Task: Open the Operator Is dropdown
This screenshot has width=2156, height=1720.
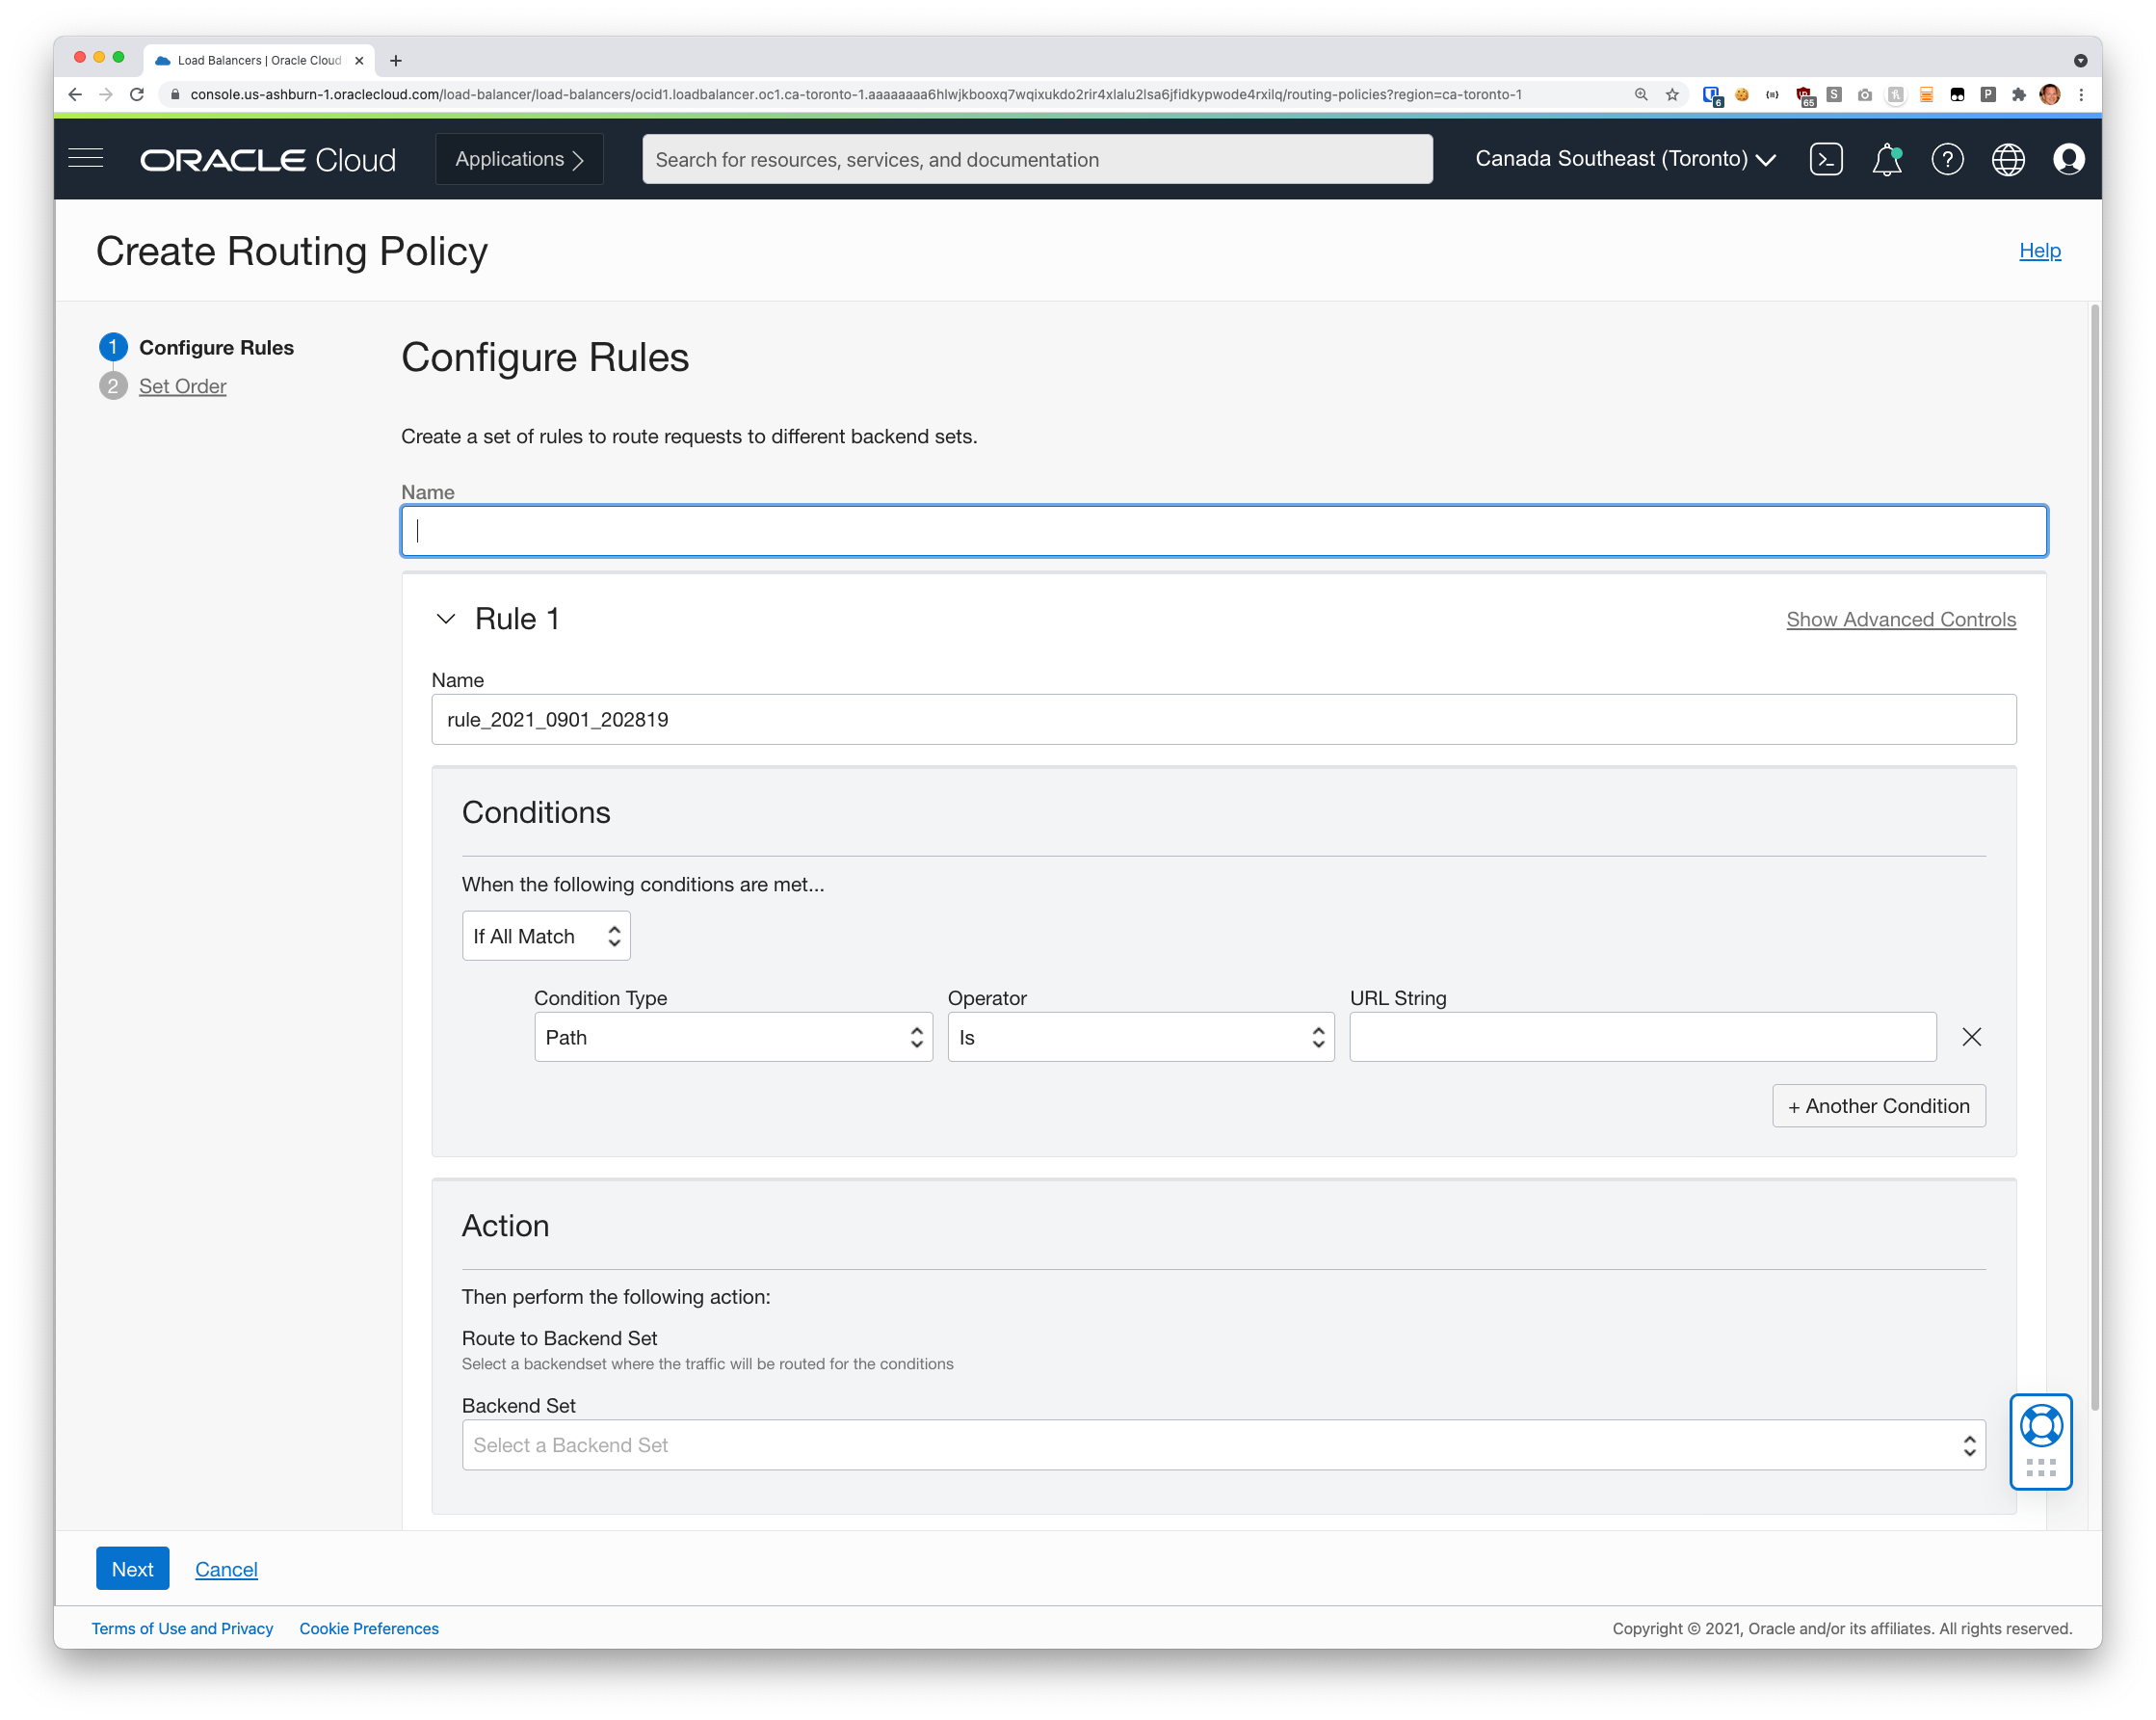Action: pos(1140,1037)
